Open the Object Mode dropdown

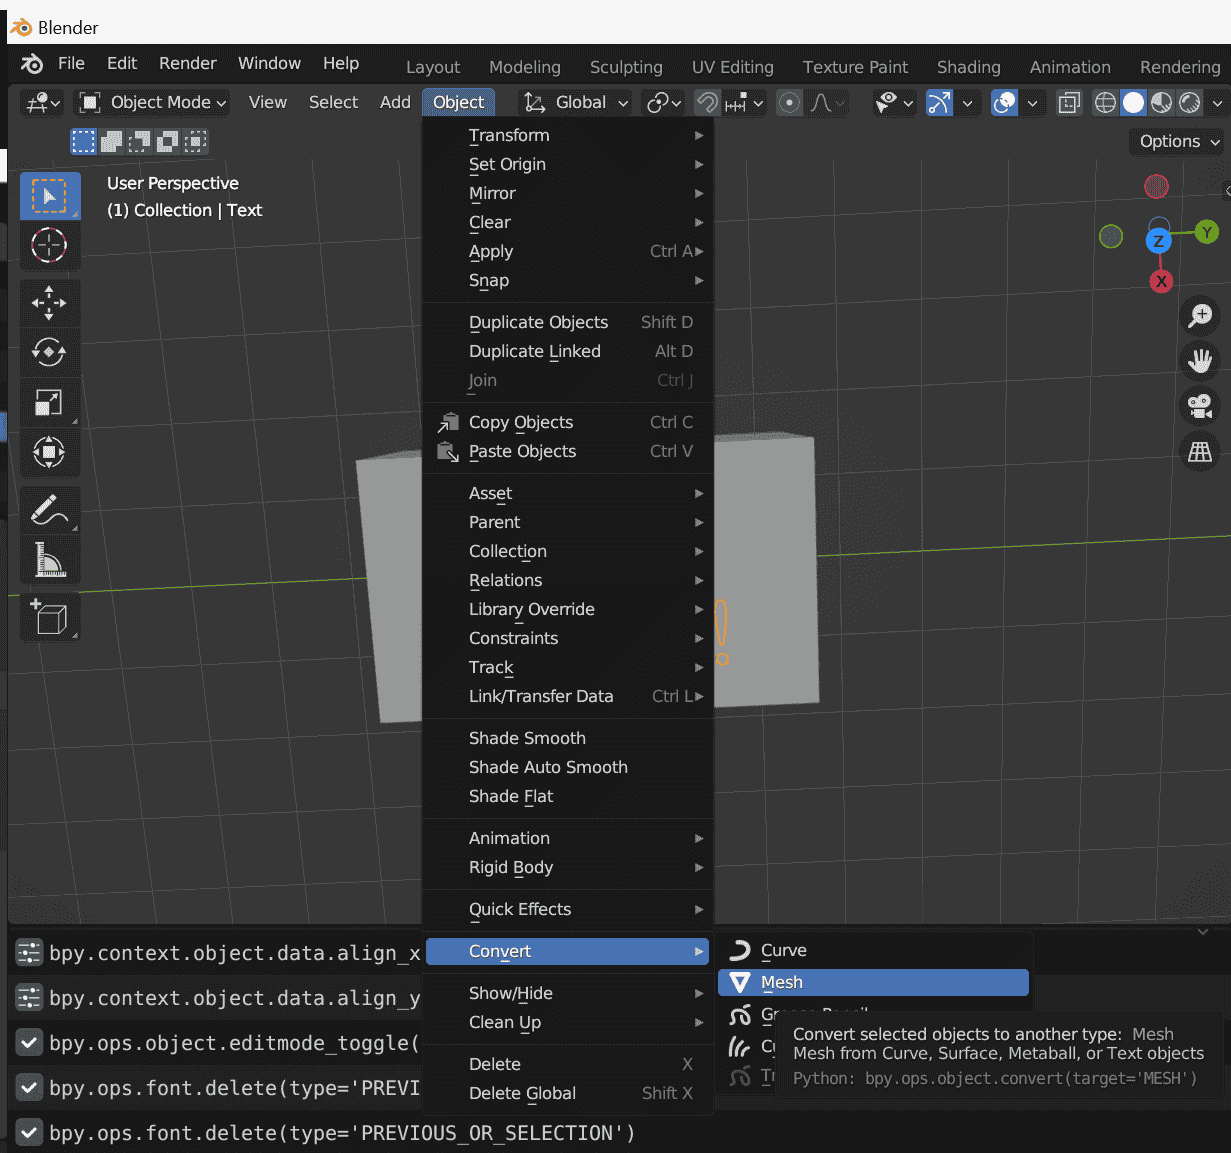[153, 102]
